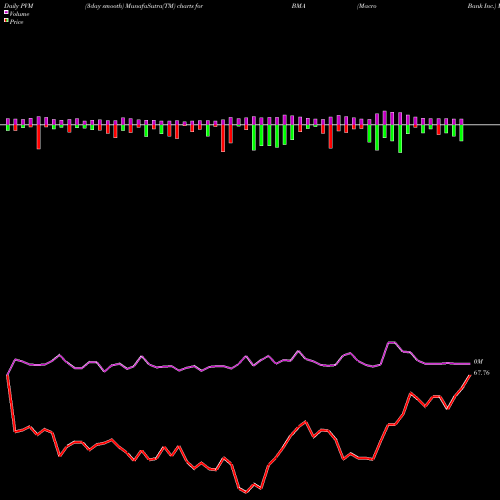This screenshot has width=500, height=500.
Task: Select the 'Volume' legend label
Action: coord(19,14)
